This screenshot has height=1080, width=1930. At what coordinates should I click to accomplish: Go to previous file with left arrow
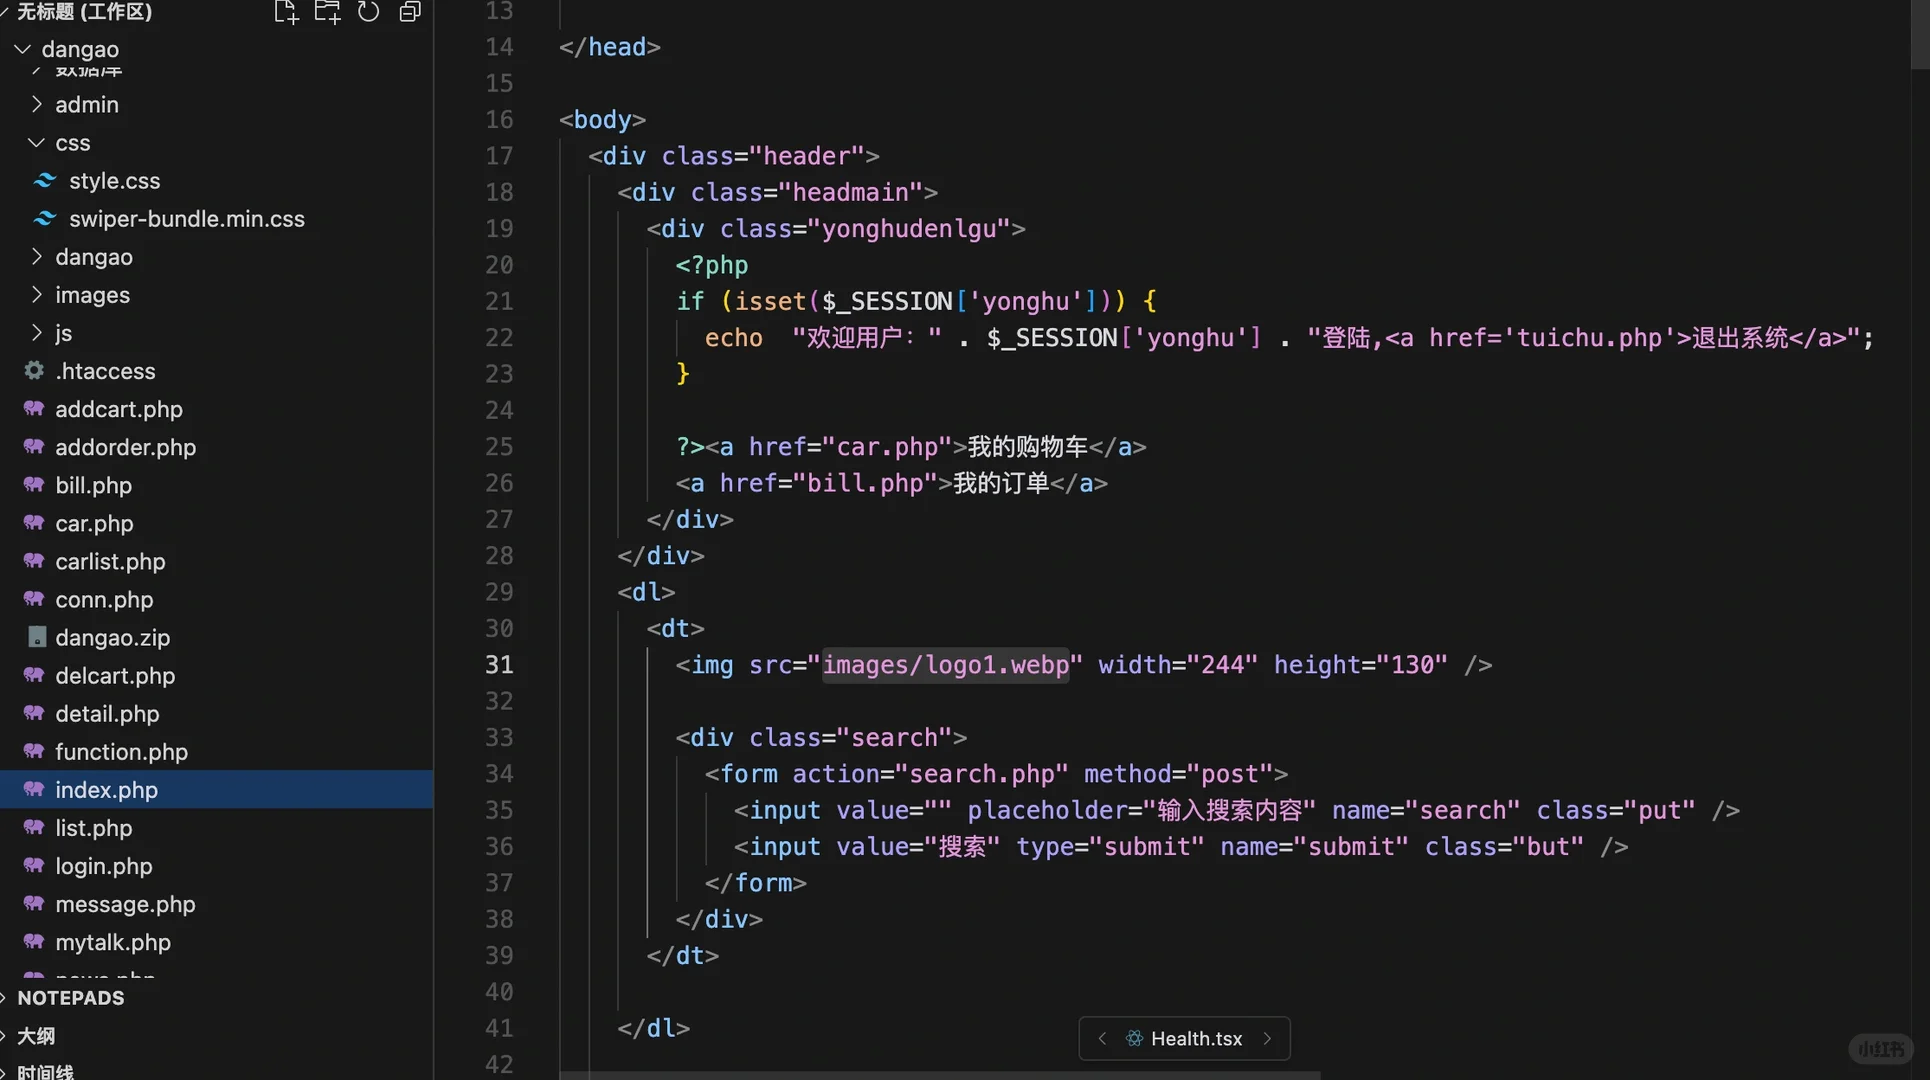point(1102,1038)
